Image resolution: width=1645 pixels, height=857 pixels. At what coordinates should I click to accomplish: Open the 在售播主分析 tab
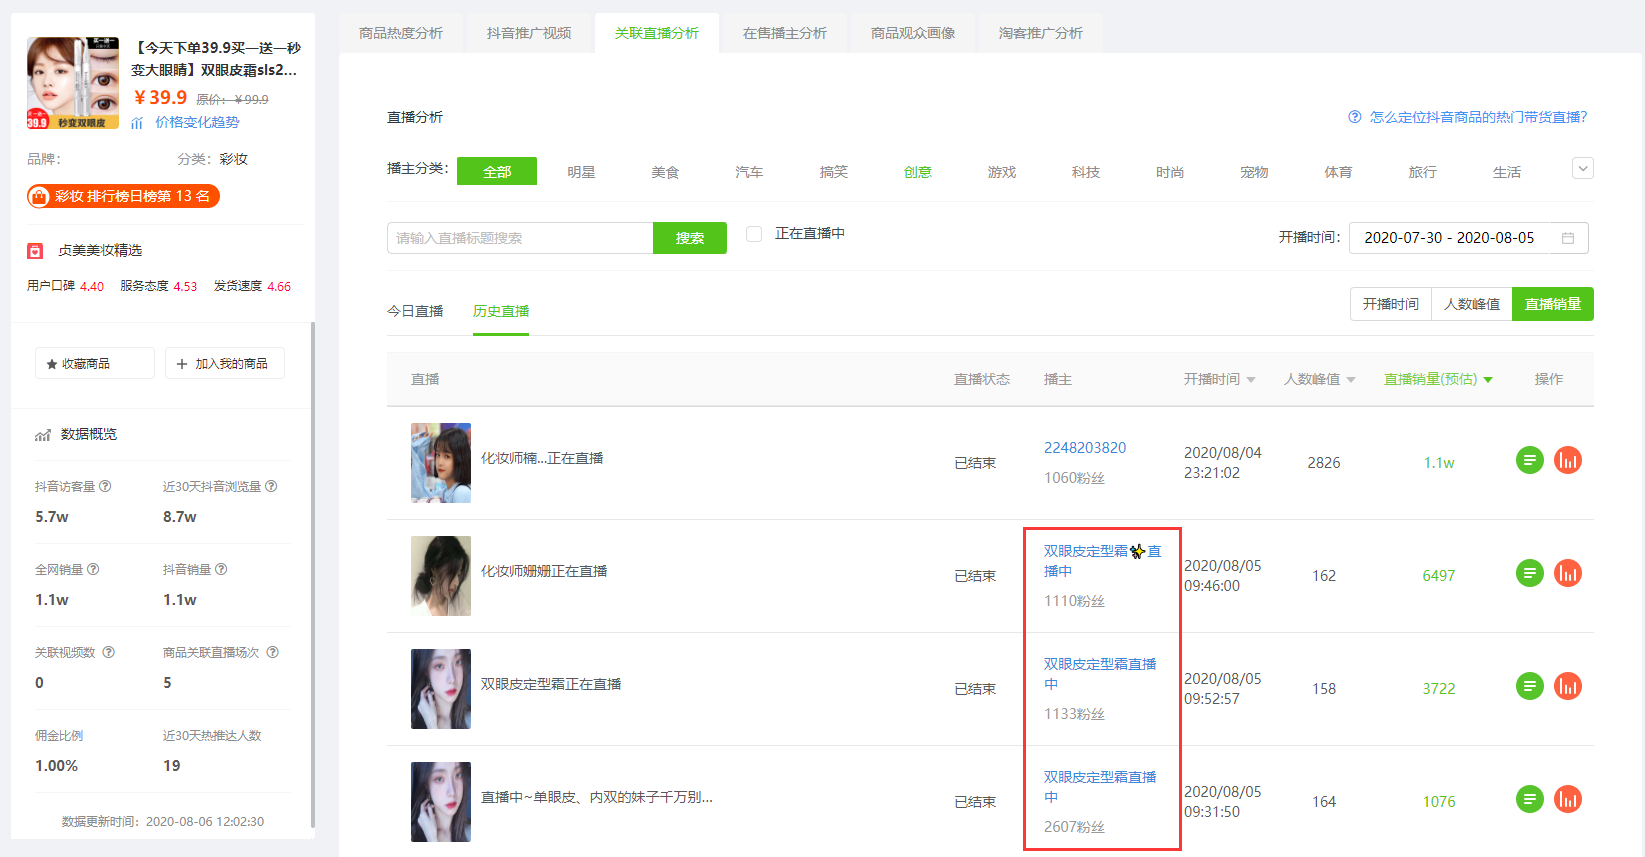[785, 33]
